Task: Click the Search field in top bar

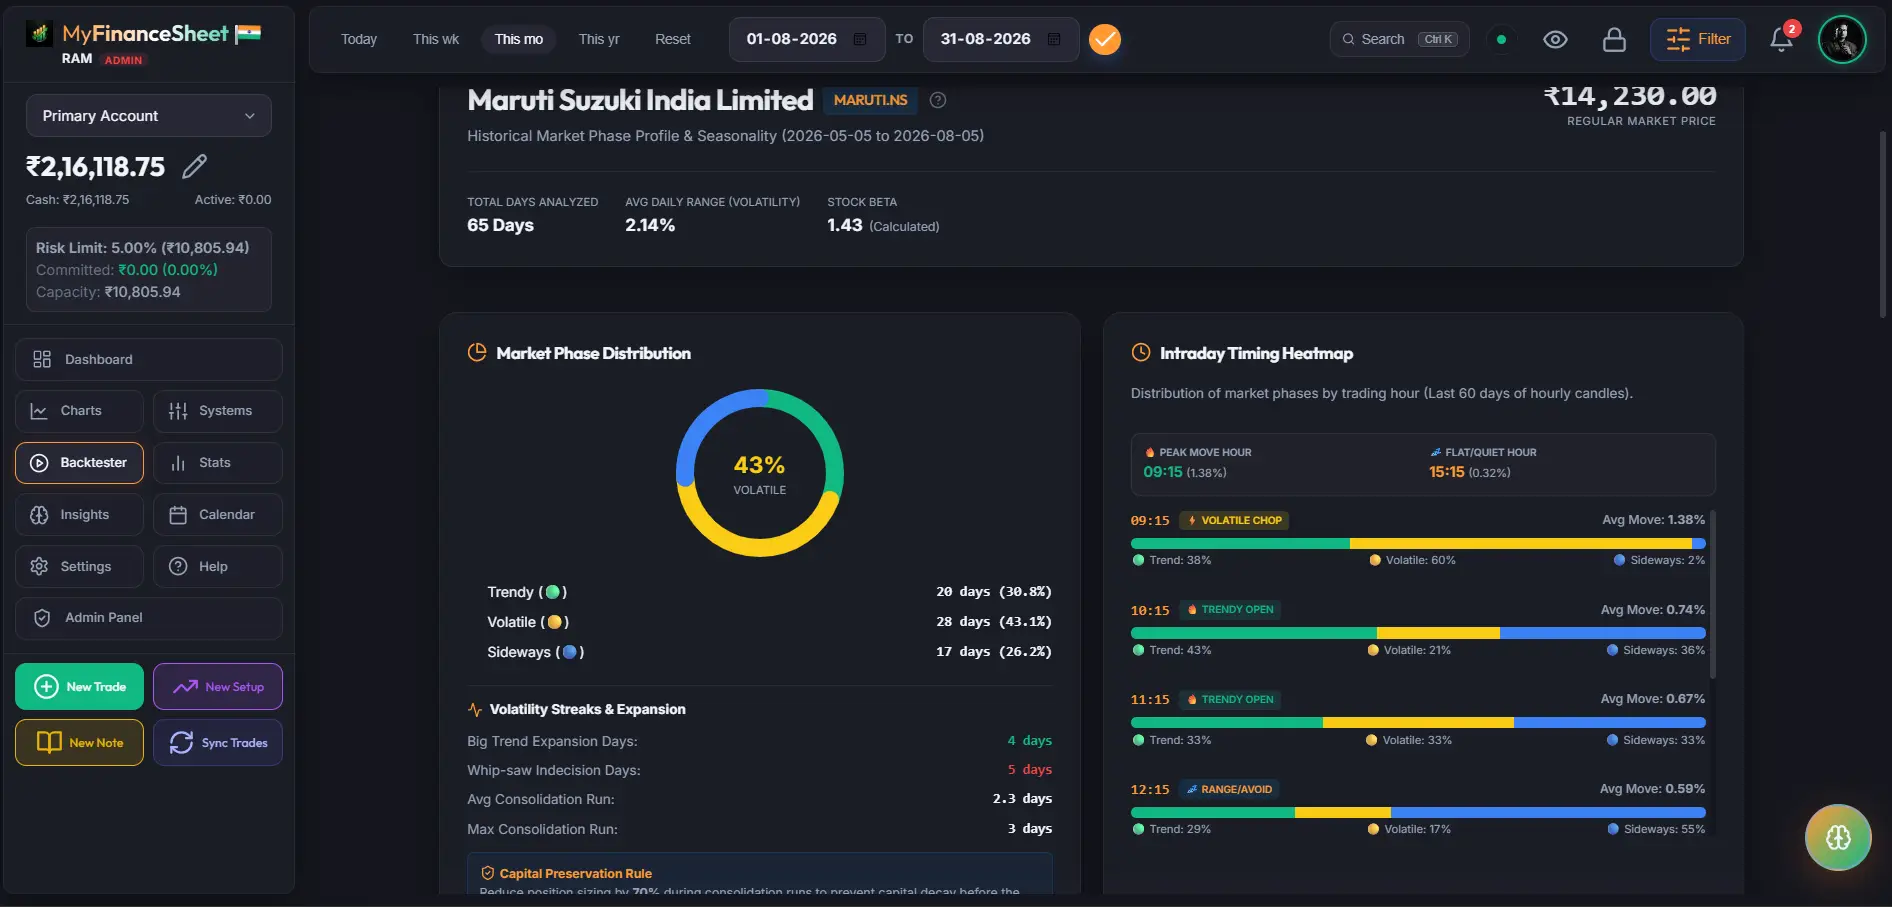Action: [1399, 39]
